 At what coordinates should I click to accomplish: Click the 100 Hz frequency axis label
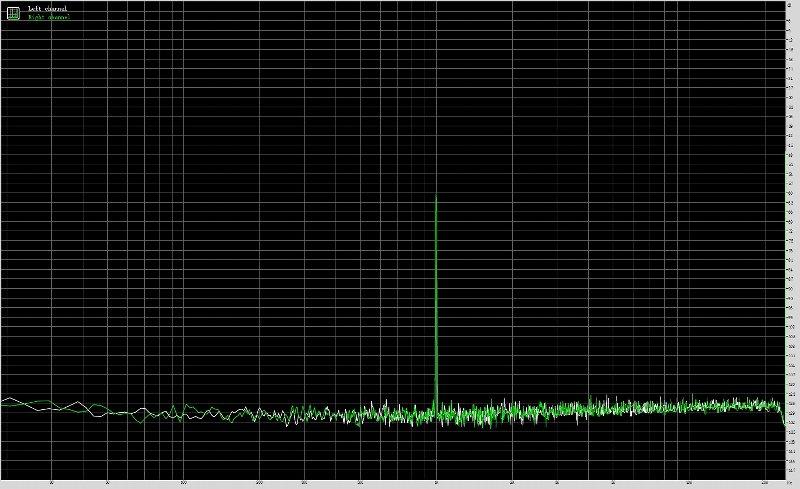coord(183,483)
